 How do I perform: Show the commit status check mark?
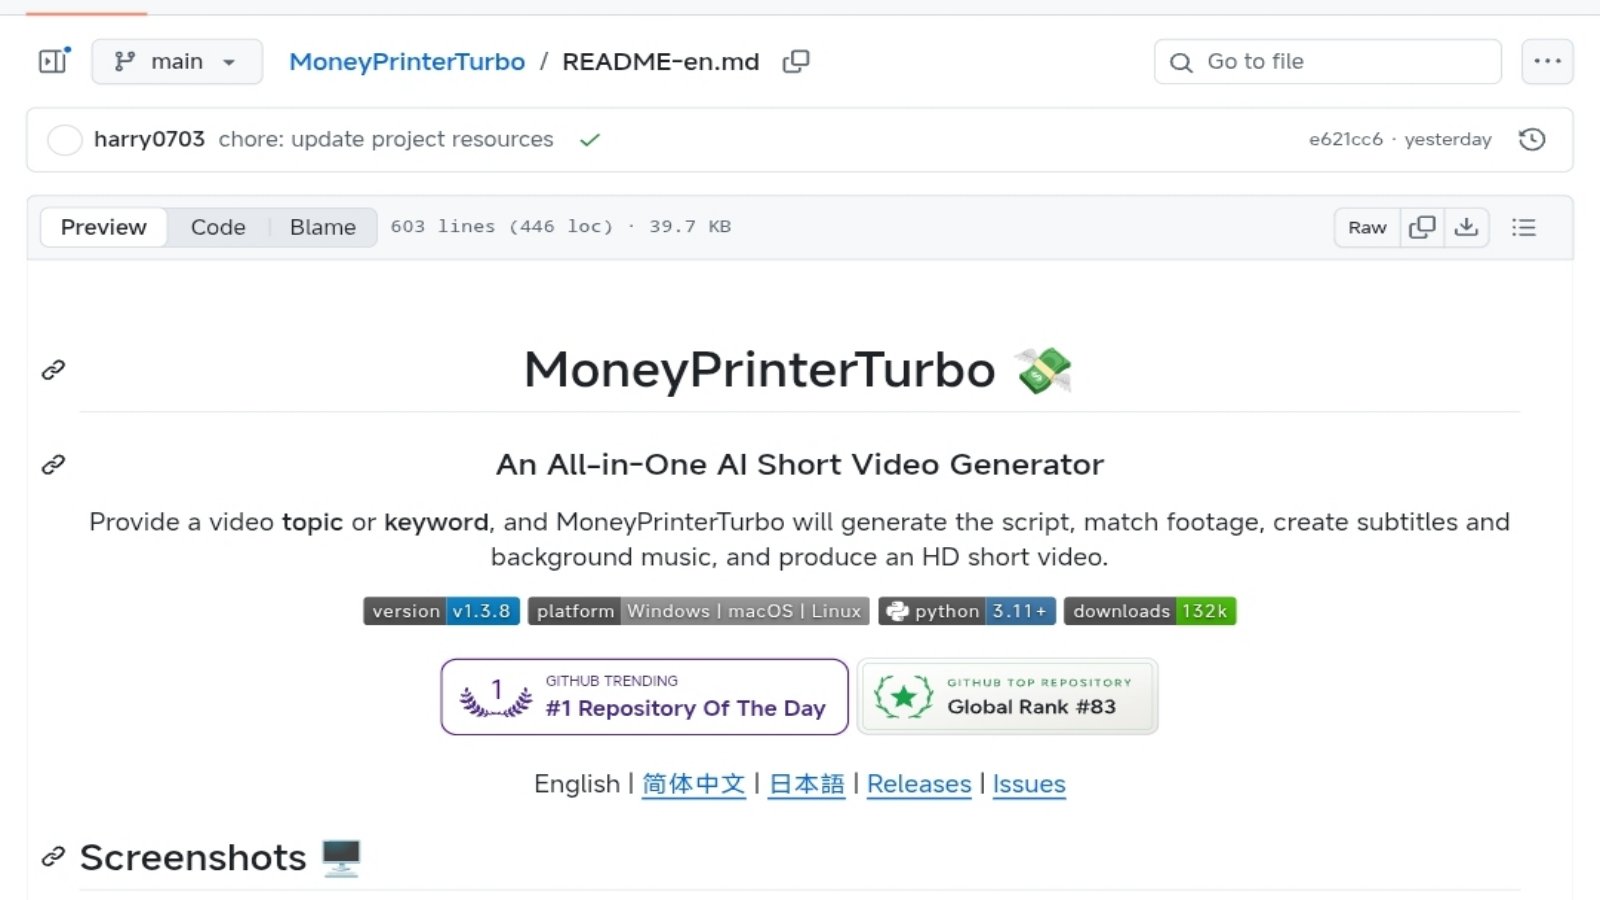tap(590, 140)
